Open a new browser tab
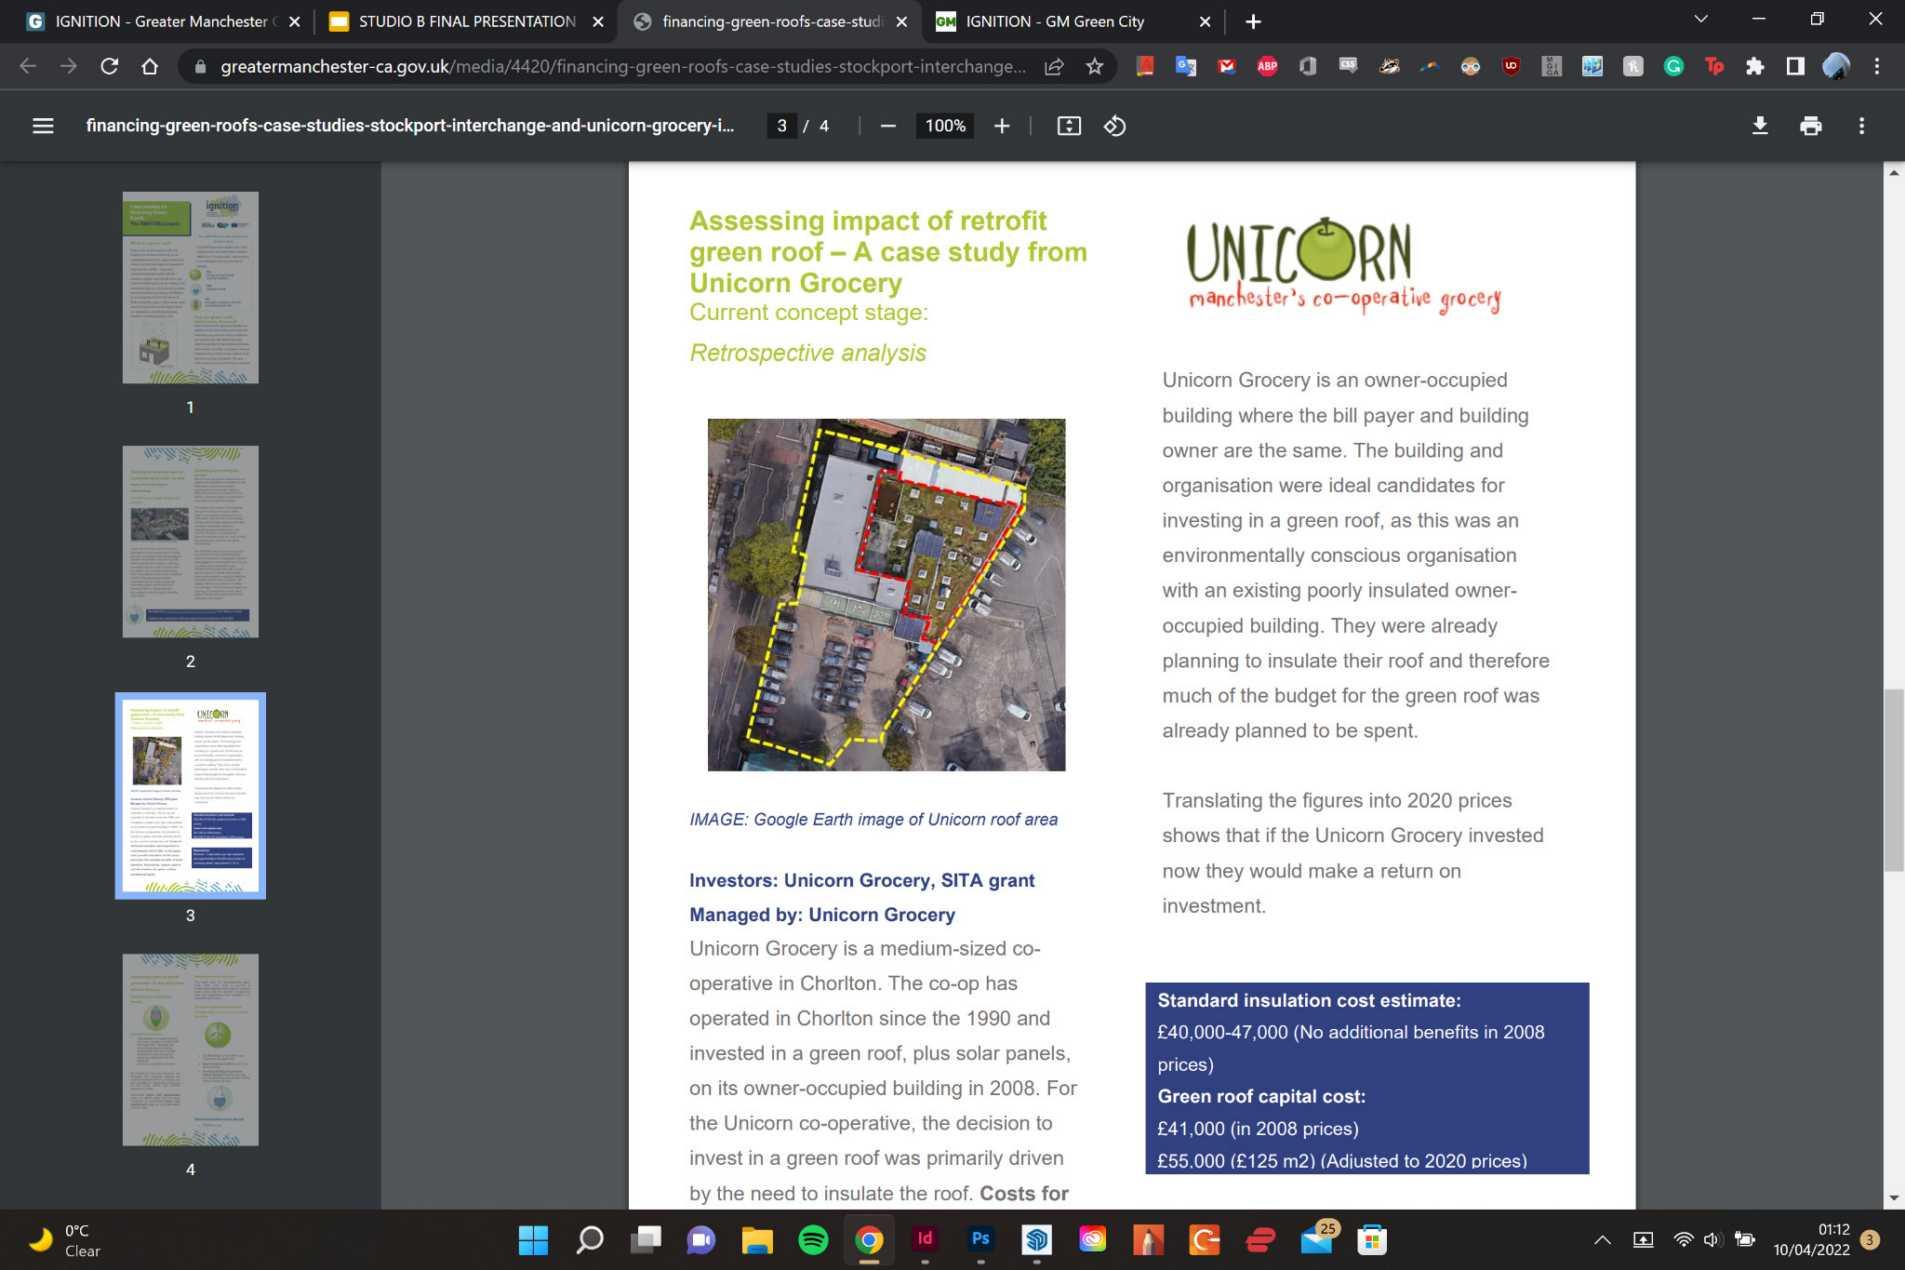Viewport: 1905px width, 1270px height. click(x=1253, y=21)
